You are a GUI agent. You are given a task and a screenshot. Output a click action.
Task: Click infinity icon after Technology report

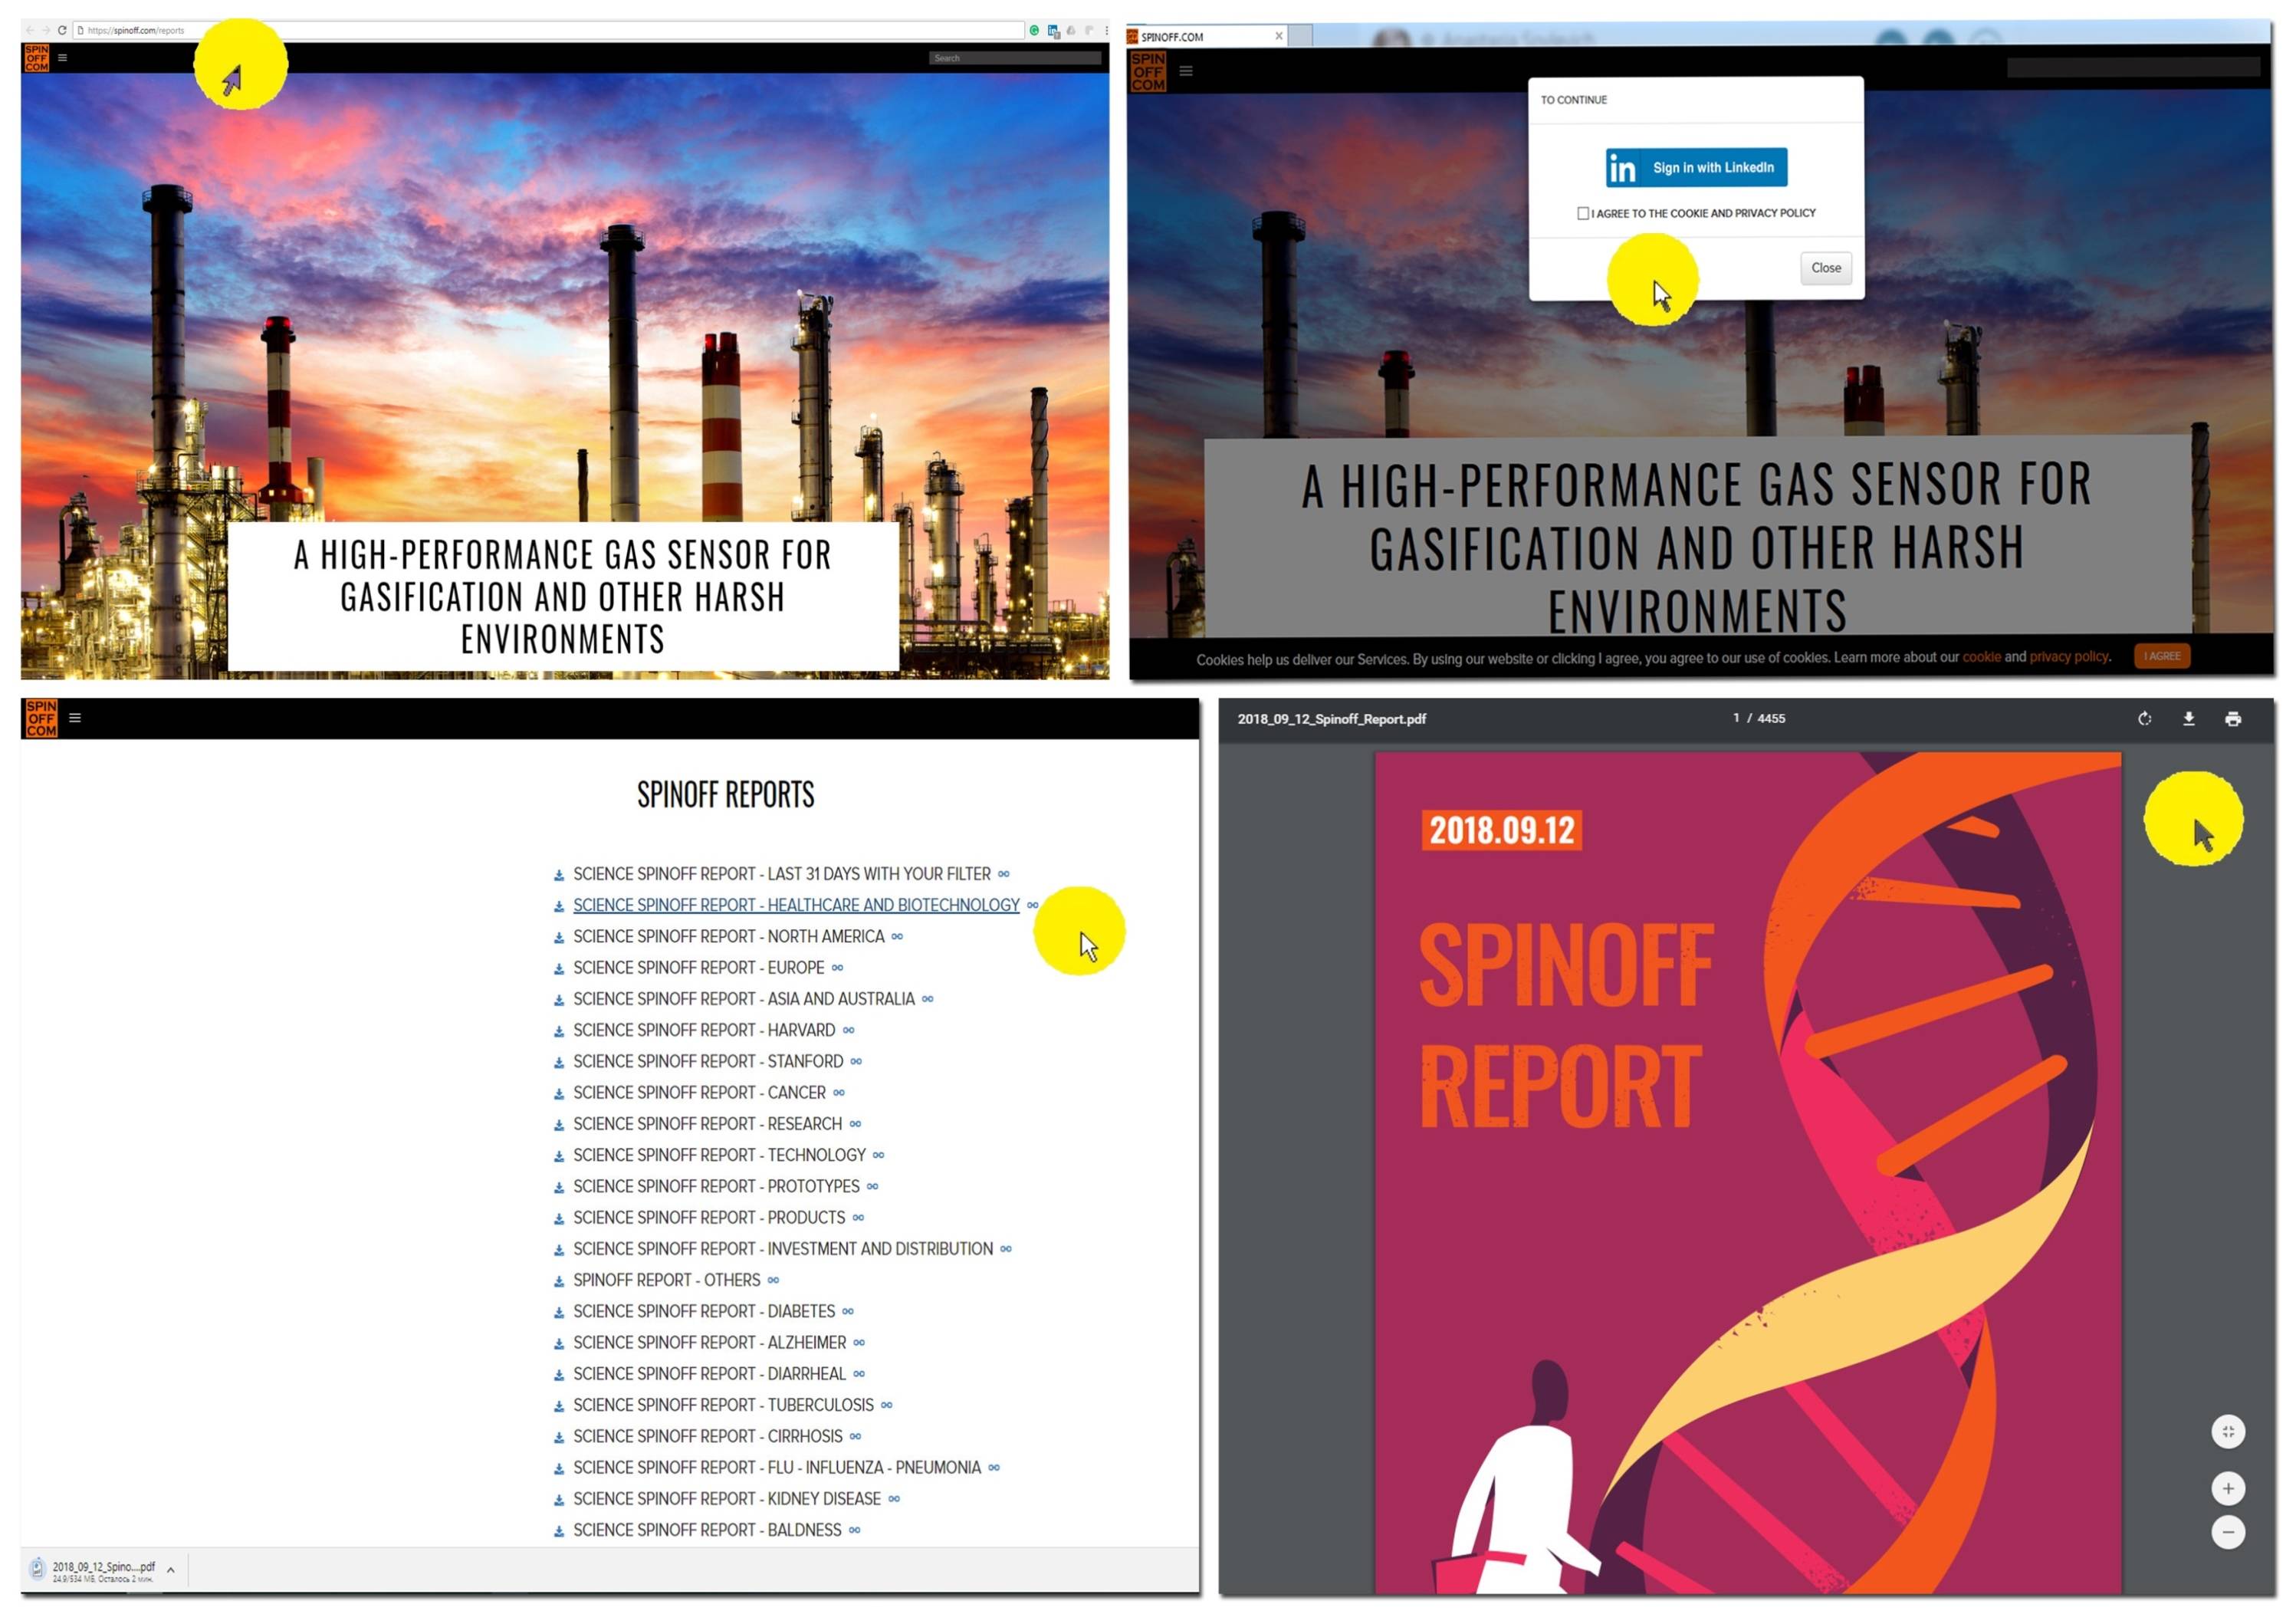[878, 1156]
